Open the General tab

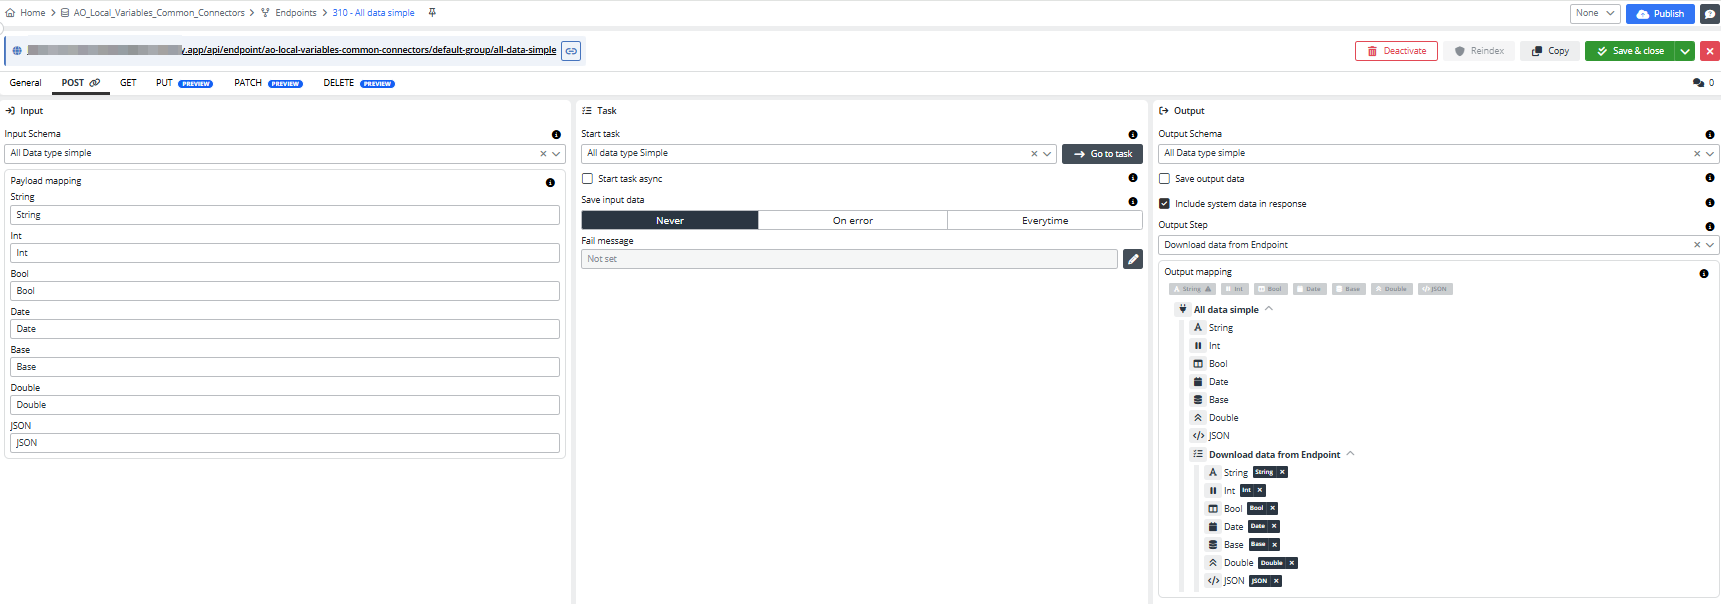(25, 83)
